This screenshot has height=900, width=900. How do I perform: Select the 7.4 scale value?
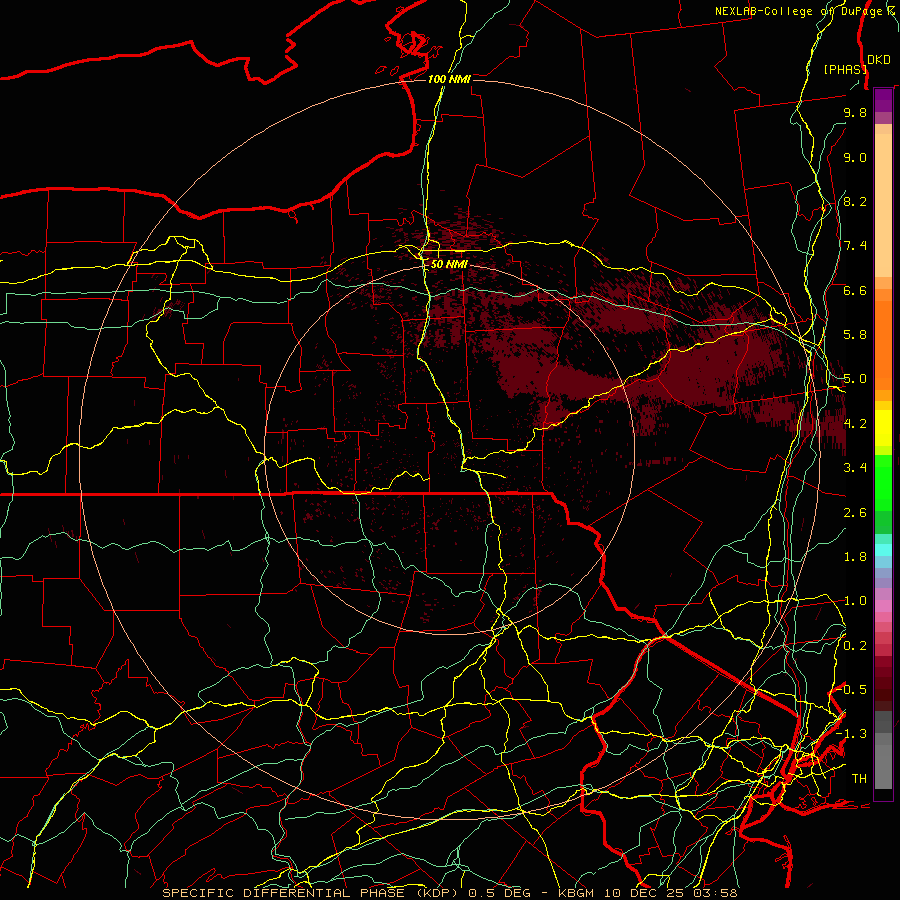pyautogui.click(x=855, y=246)
